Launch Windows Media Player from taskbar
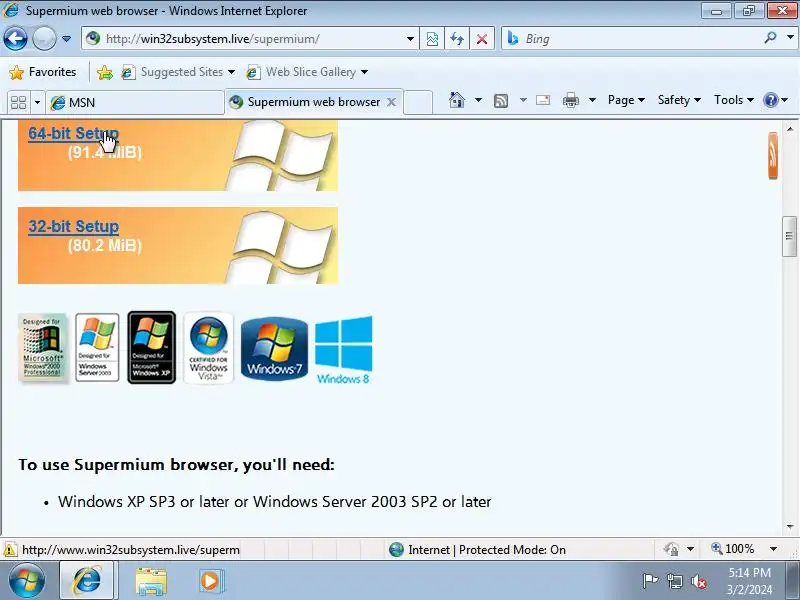This screenshot has width=800, height=600. point(210,581)
